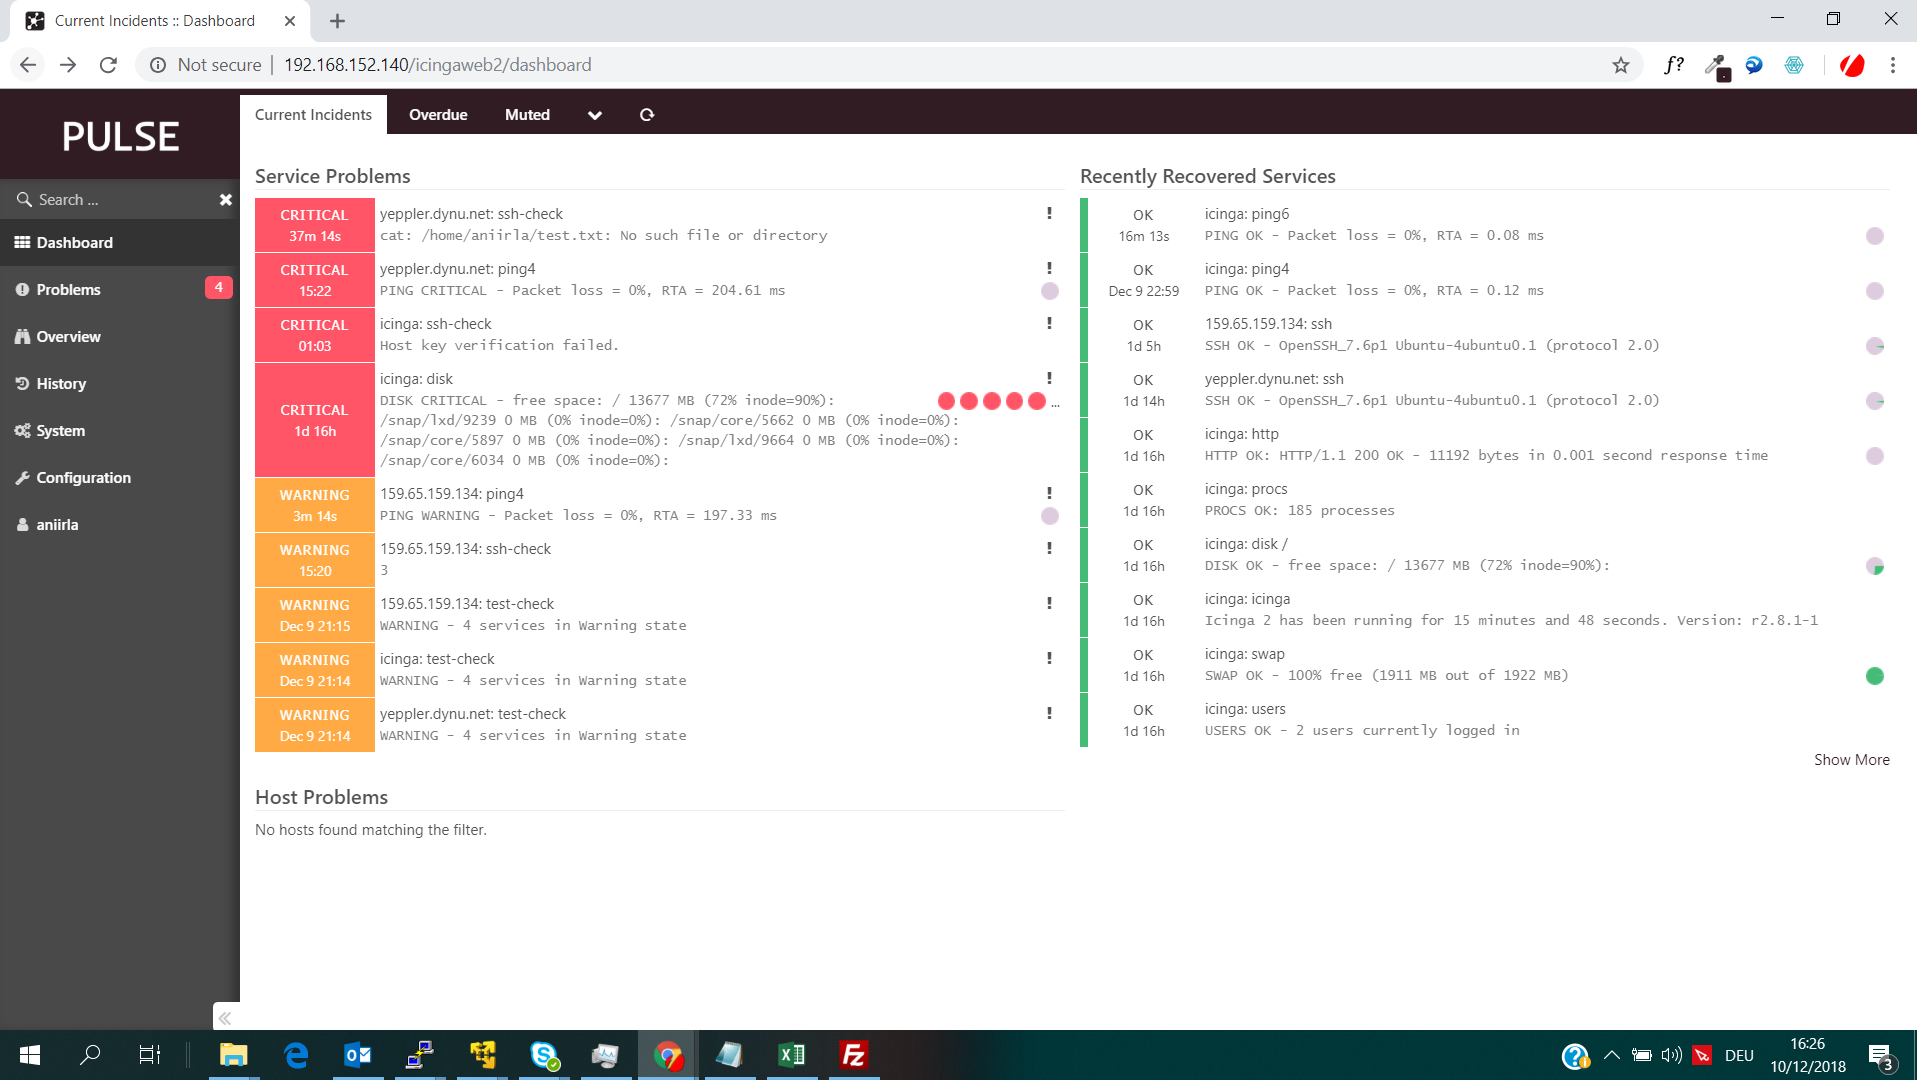1917x1080 pixels.
Task: Open the System menu in sidebar
Action: click(x=60, y=431)
